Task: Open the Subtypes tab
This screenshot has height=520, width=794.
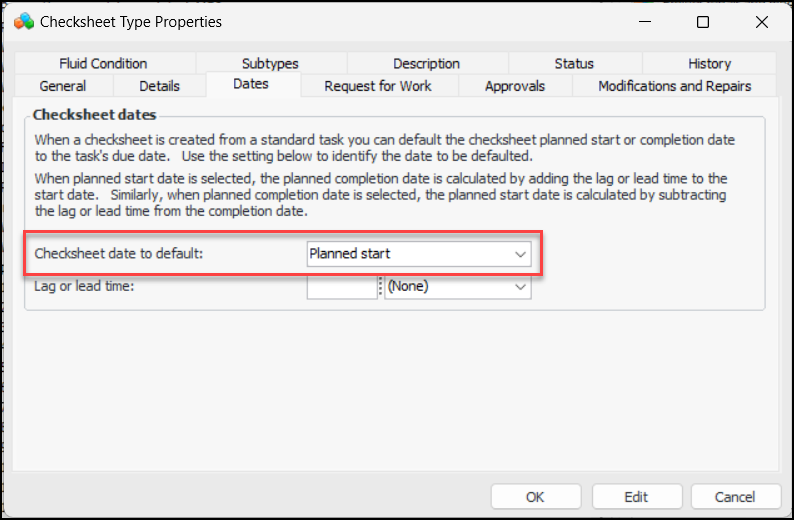Action: click(270, 64)
